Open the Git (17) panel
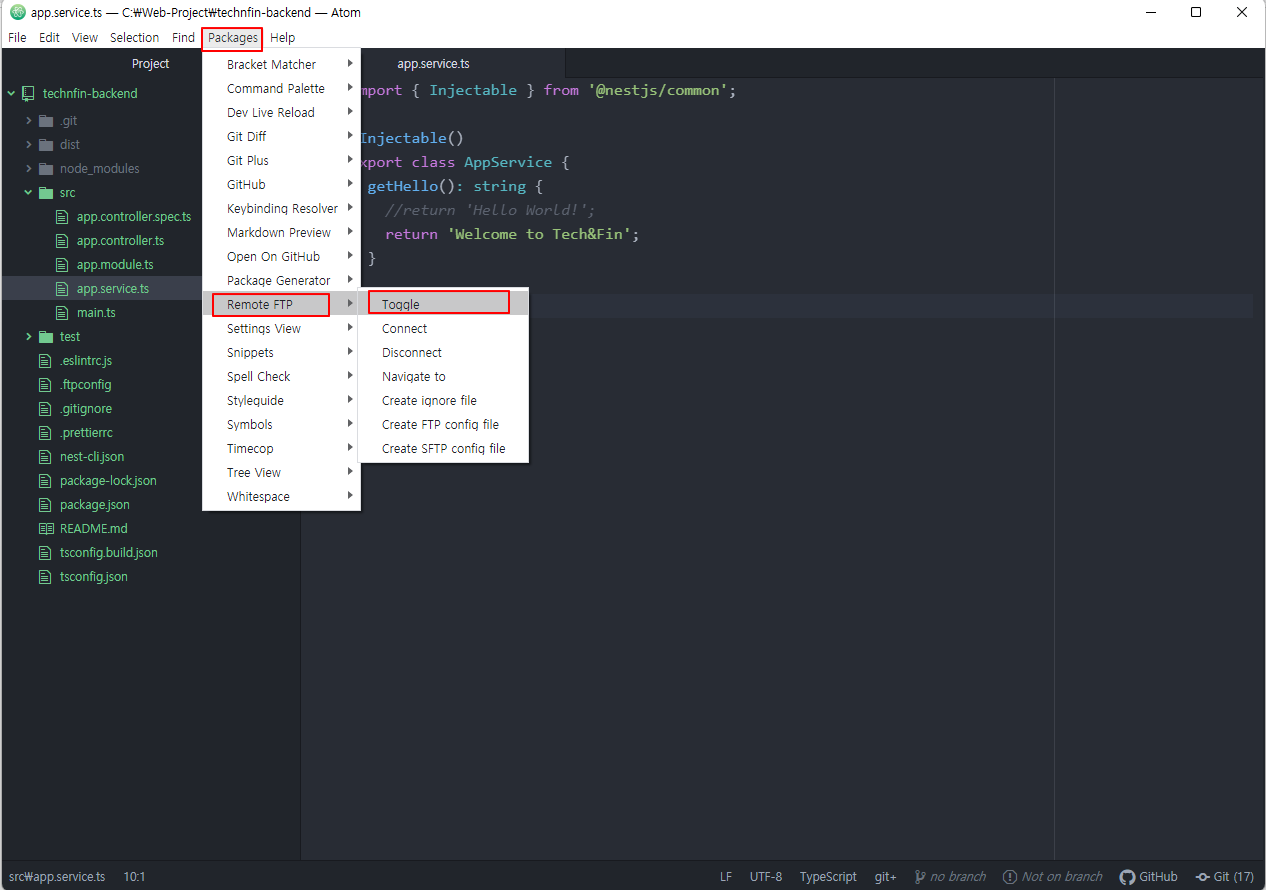The width and height of the screenshot is (1266, 890). tap(1225, 876)
